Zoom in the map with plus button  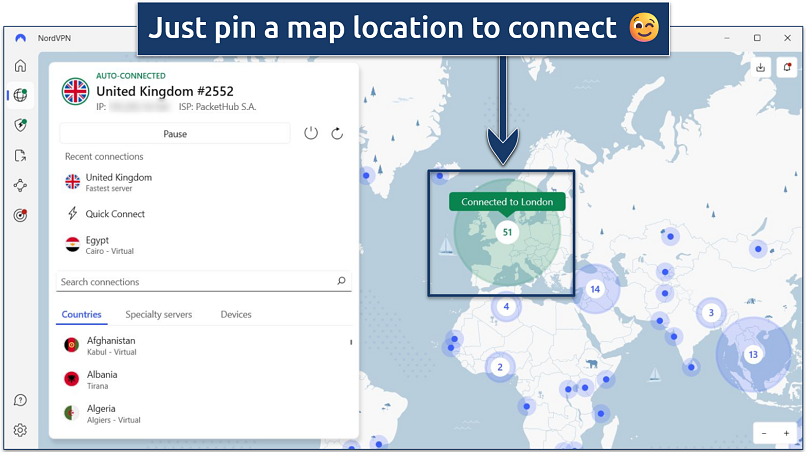(x=787, y=433)
